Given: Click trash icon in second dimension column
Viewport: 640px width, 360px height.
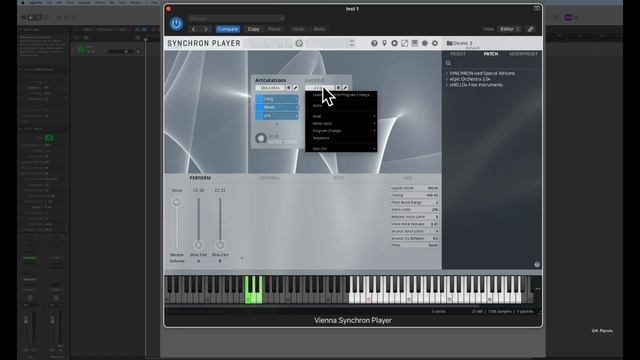Looking at the screenshot, I should coord(338,88).
